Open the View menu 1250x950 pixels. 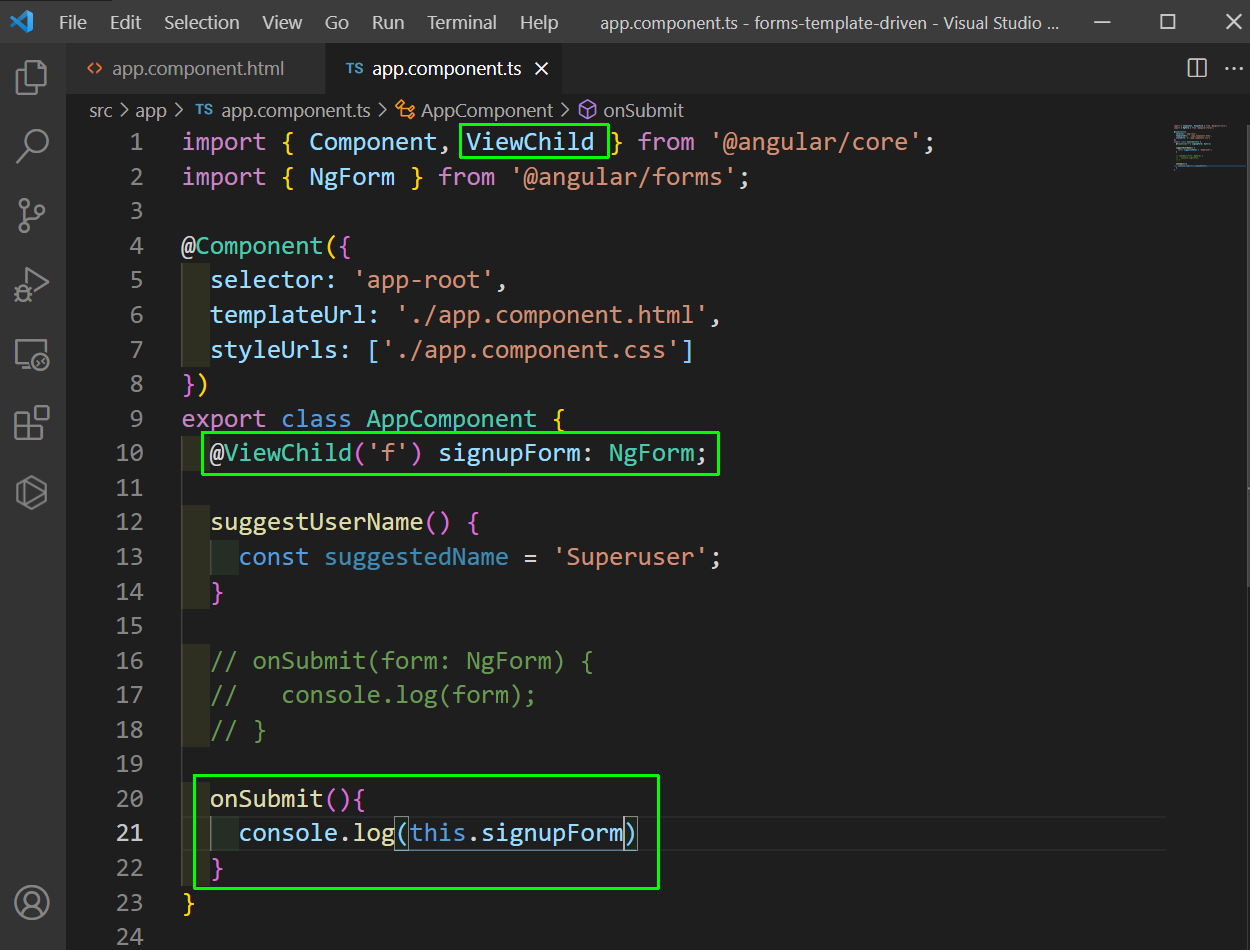(282, 22)
